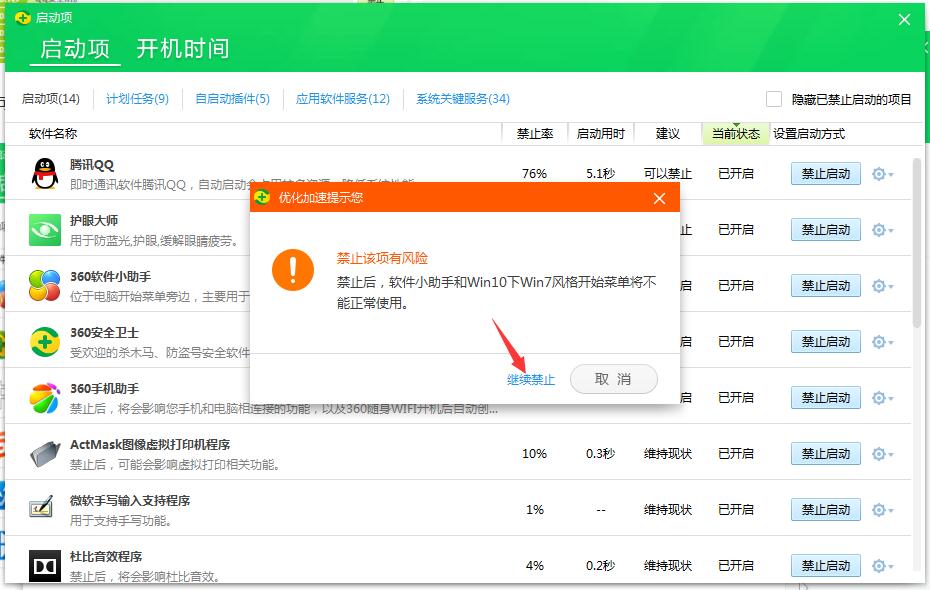The image size is (930, 590).
Task: Click 禁止启动 for 微软手写输入支持程序
Action: pos(826,510)
